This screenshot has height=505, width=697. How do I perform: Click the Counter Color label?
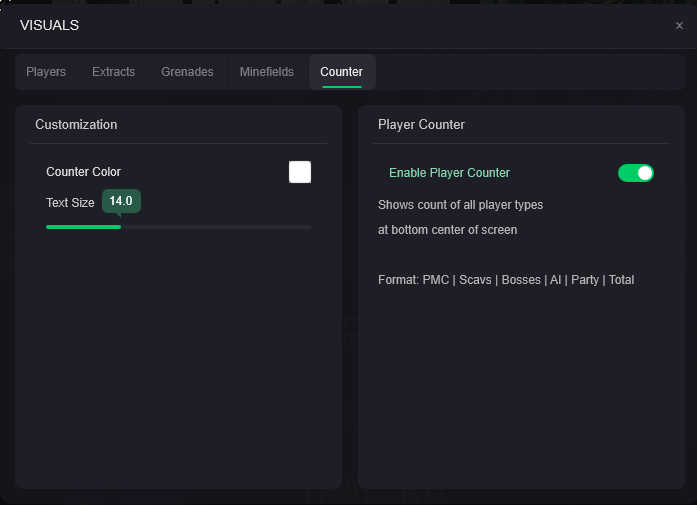pyautogui.click(x=83, y=172)
